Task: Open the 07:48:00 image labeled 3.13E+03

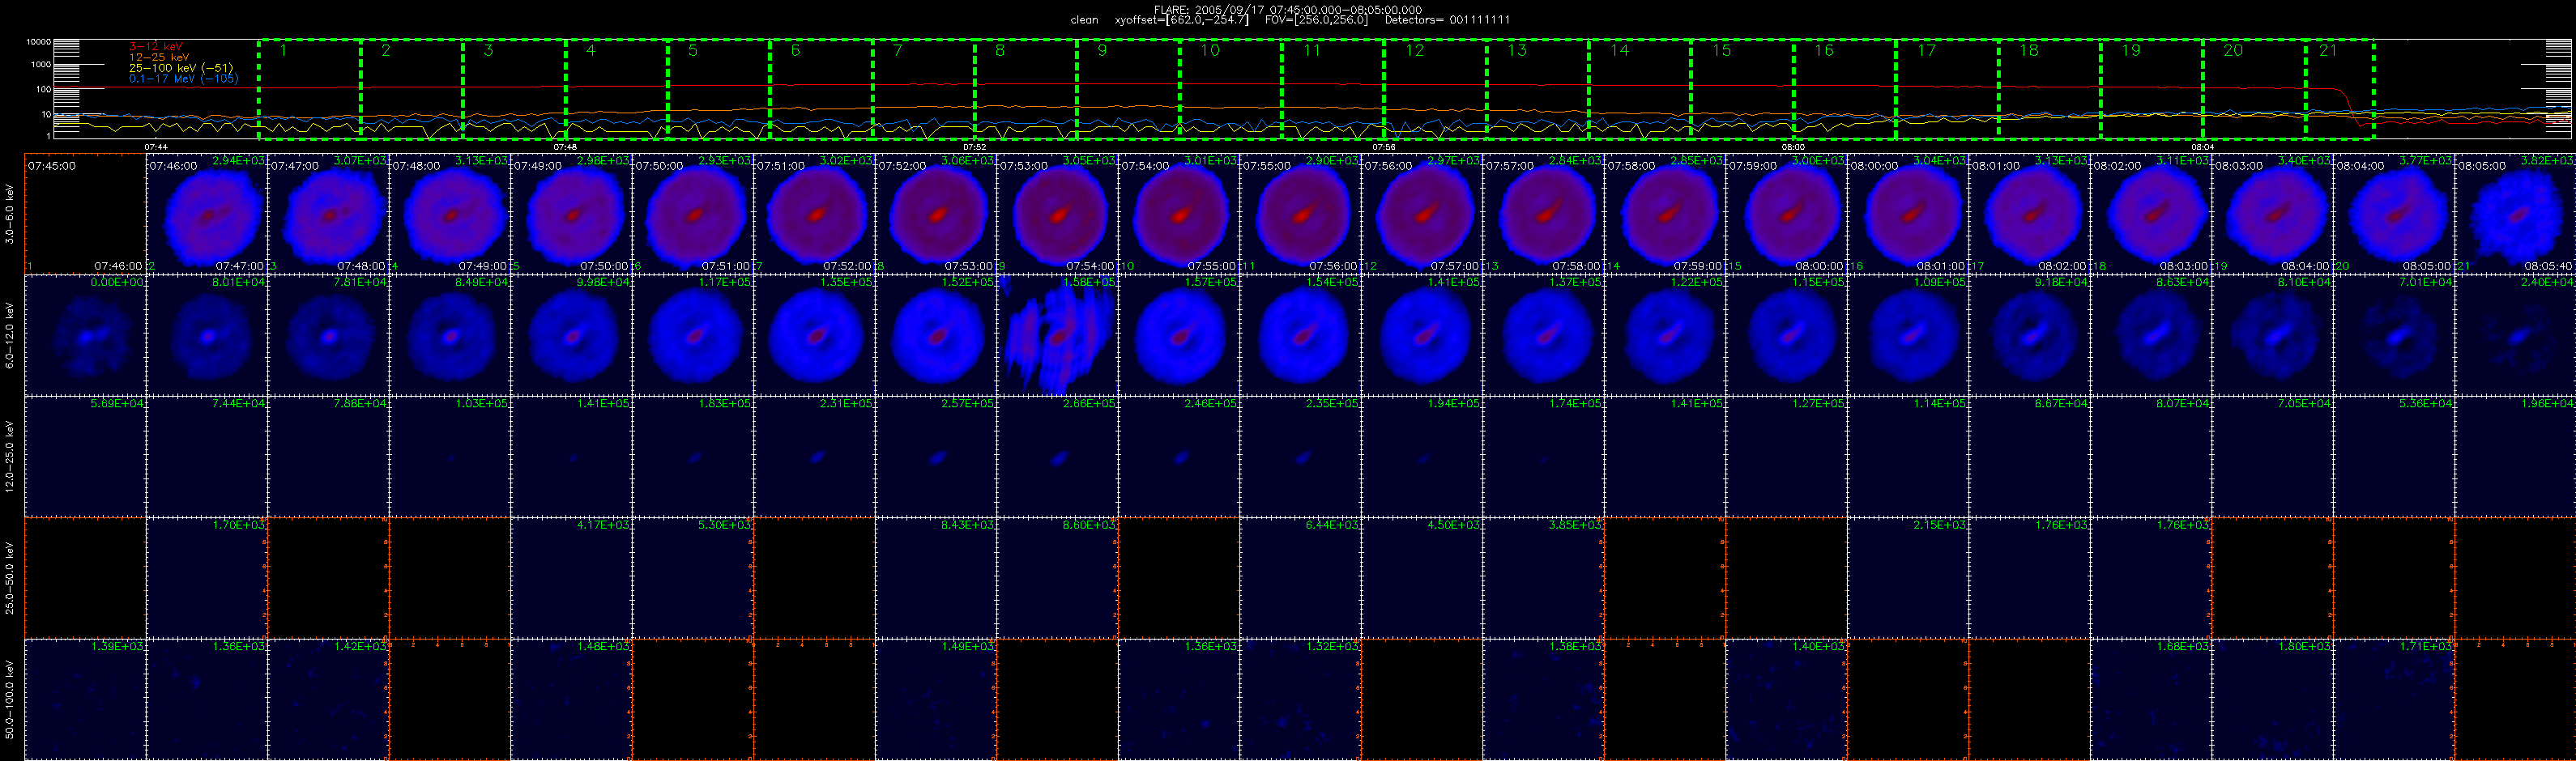Action: tap(450, 213)
